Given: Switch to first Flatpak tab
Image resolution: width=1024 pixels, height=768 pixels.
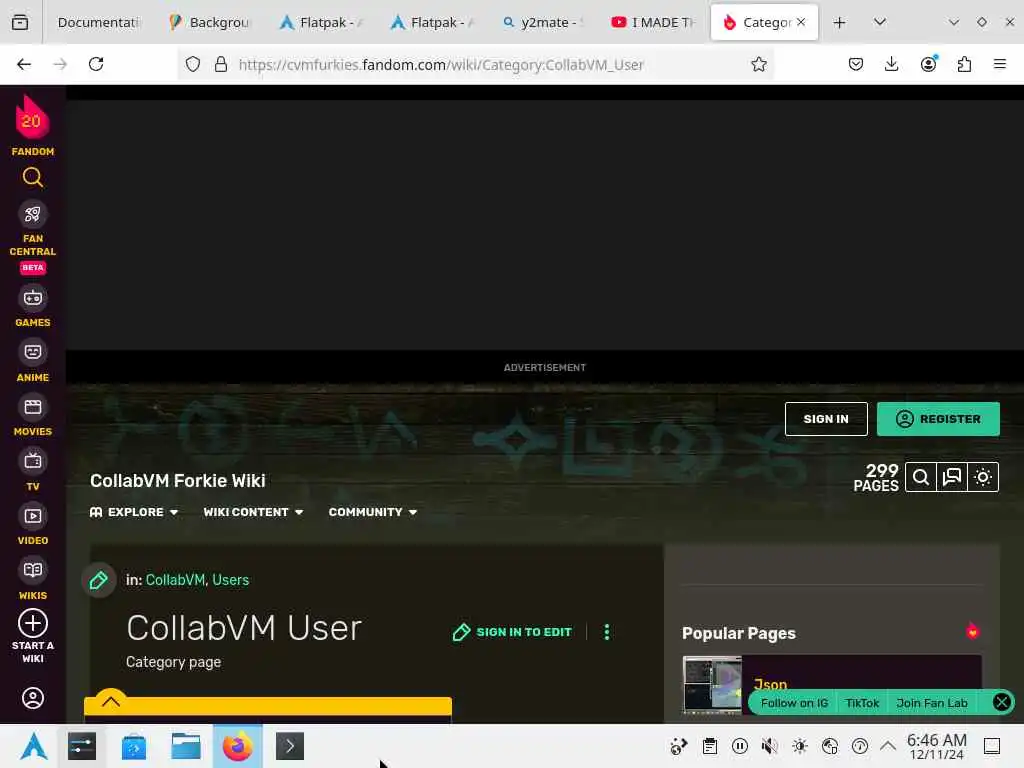Looking at the screenshot, I should (x=321, y=22).
